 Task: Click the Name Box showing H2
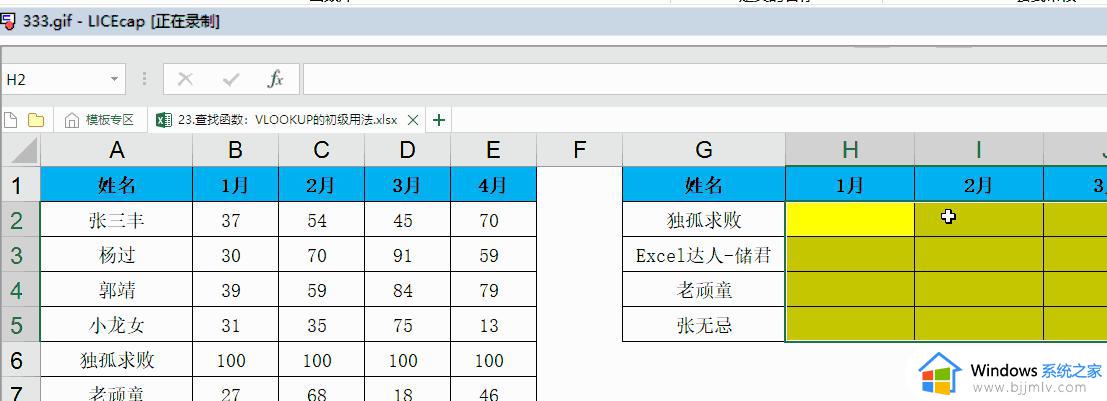tap(63, 79)
